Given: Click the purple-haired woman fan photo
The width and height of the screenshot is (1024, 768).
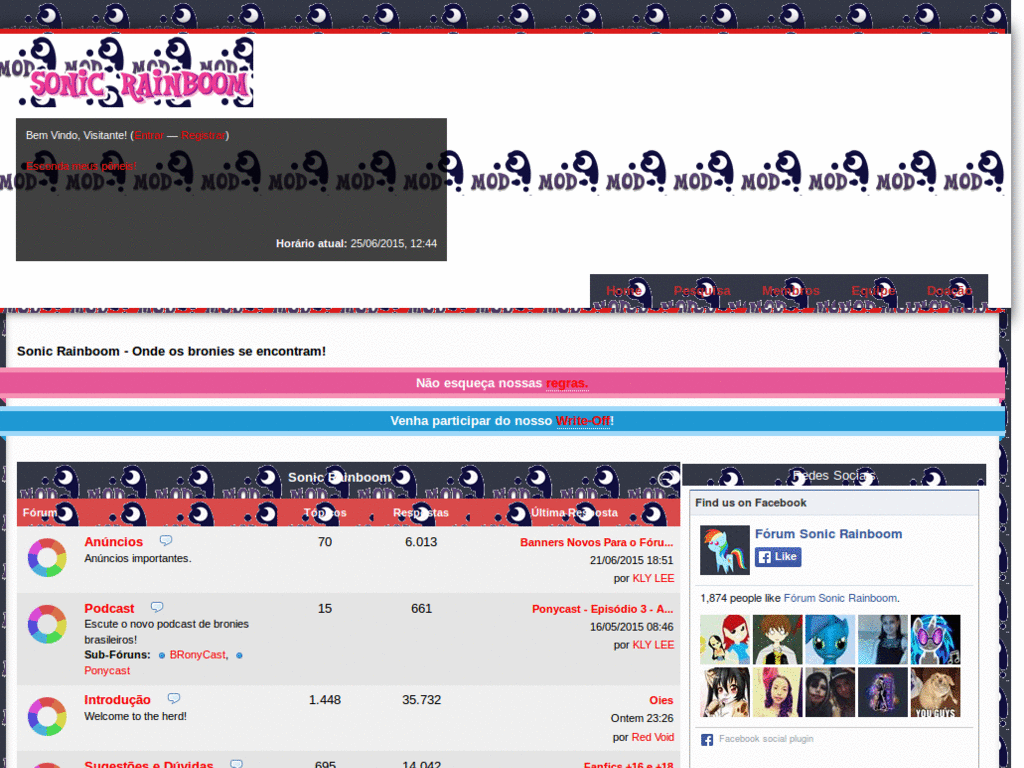Looking at the screenshot, I should pos(777,692).
